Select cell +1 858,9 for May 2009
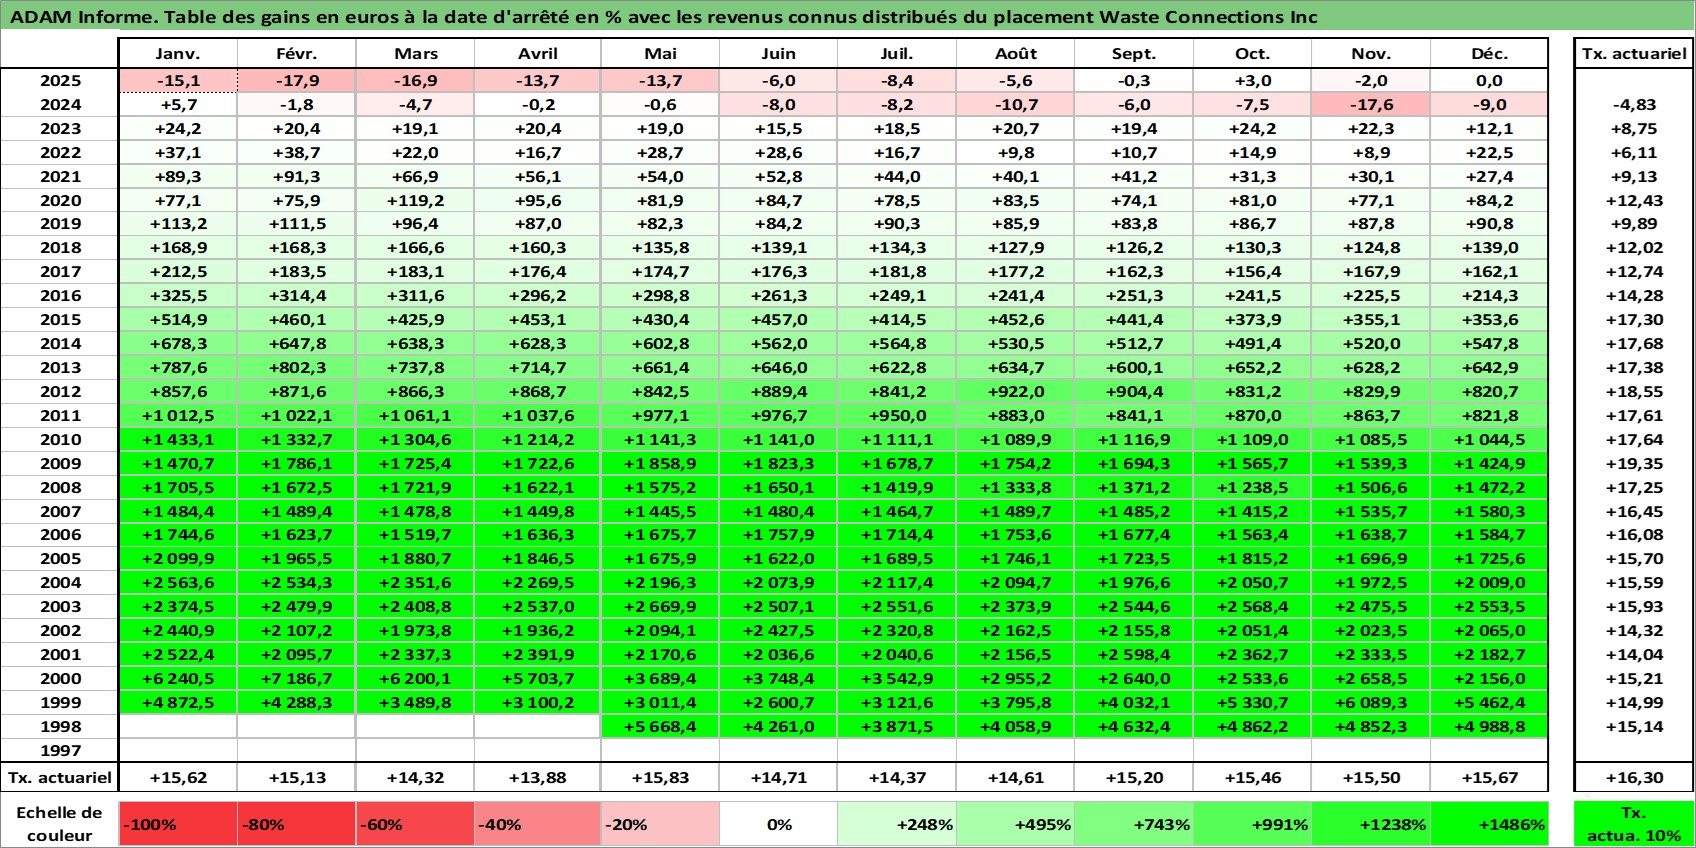The image size is (1696, 848). pos(660,463)
